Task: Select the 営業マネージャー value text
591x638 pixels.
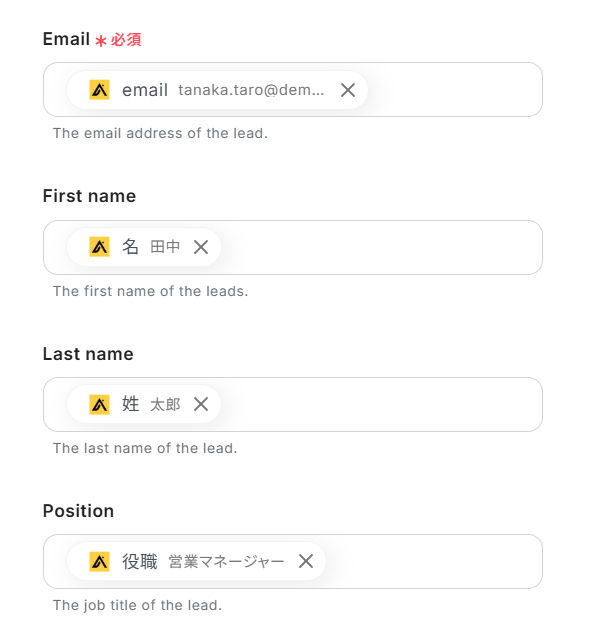Action: pos(226,562)
